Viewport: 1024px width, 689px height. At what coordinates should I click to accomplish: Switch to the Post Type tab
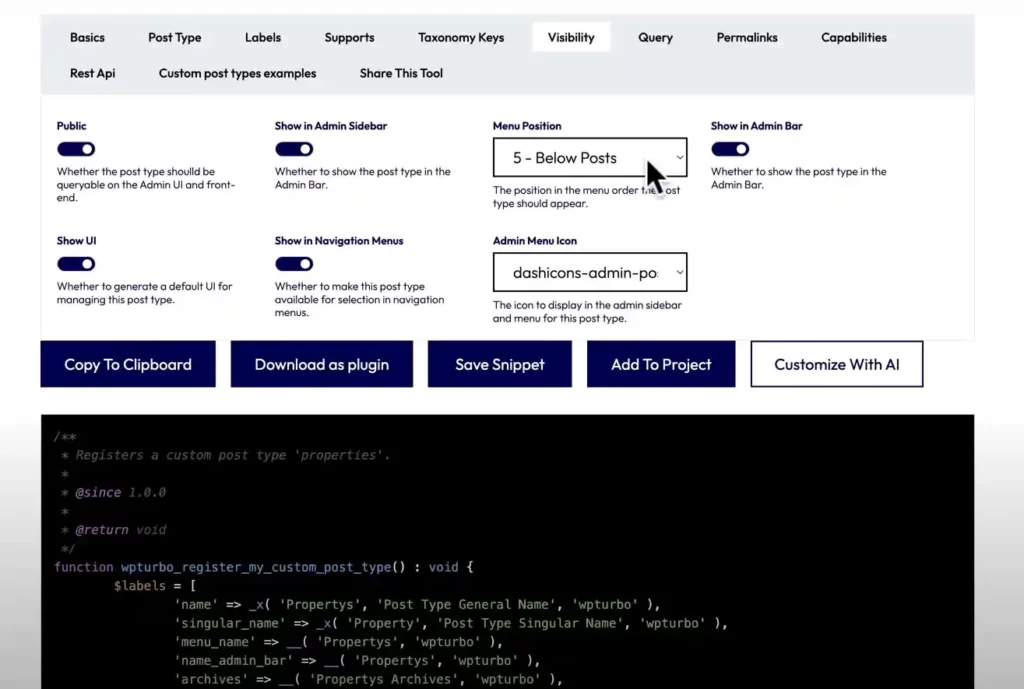click(x=174, y=37)
